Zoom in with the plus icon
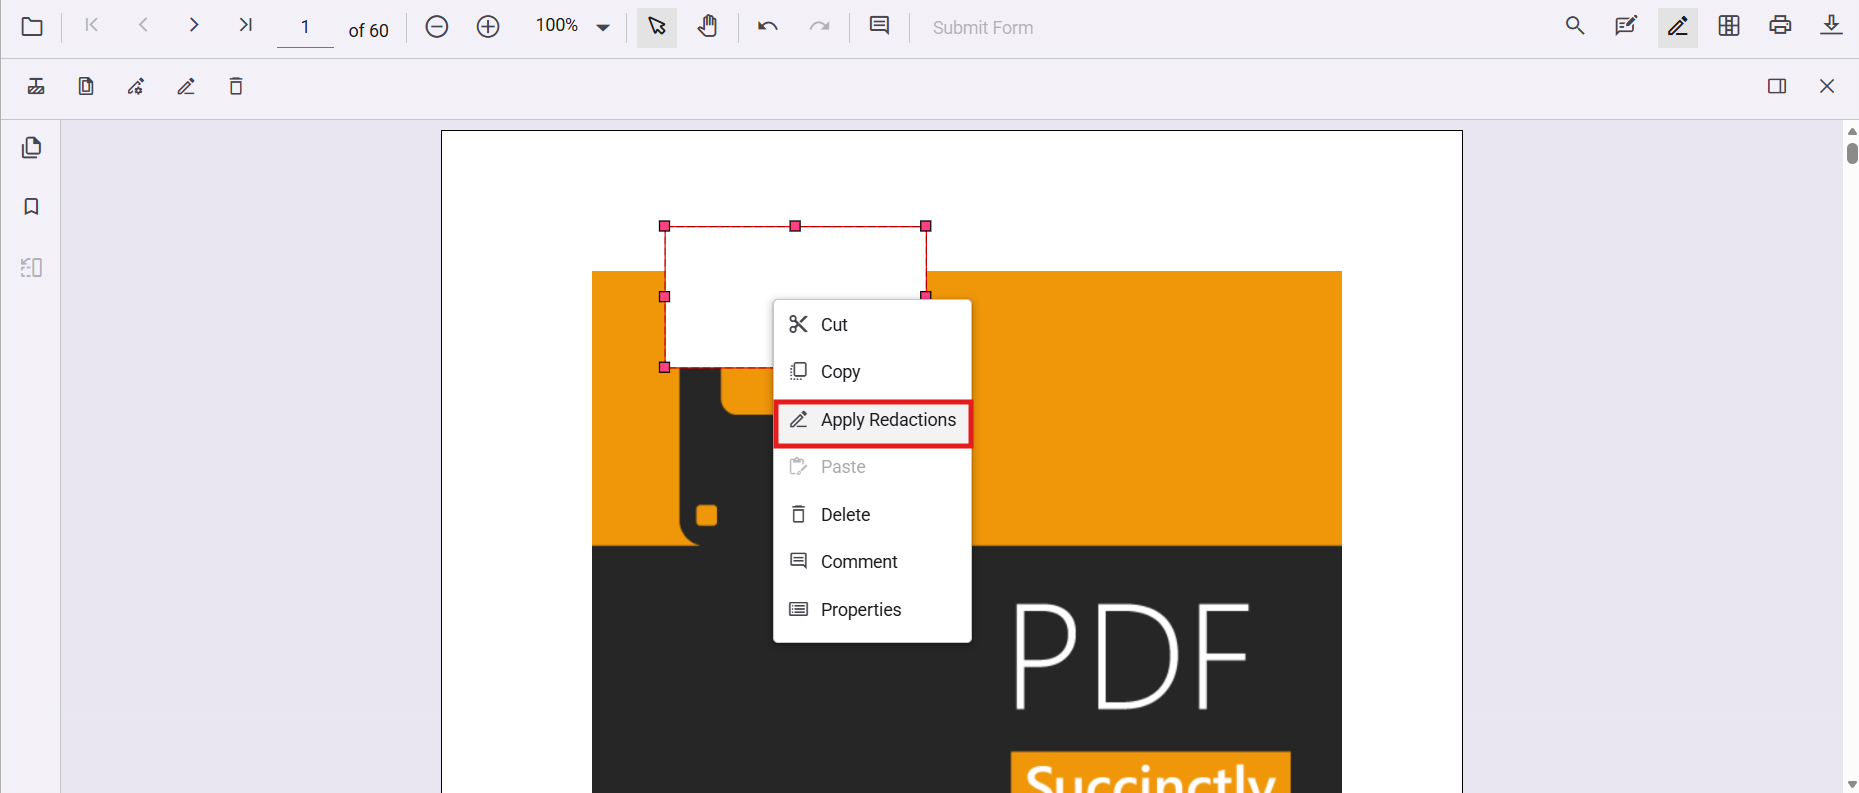The width and height of the screenshot is (1859, 793). point(488,27)
